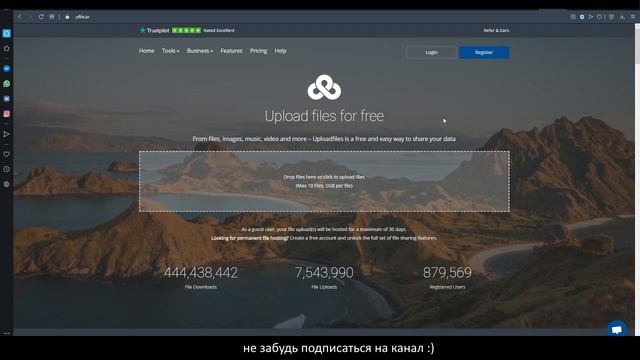The image size is (640, 360).
Task: Open the top blue sidebar workspace icon
Action: pyautogui.click(x=7, y=33)
